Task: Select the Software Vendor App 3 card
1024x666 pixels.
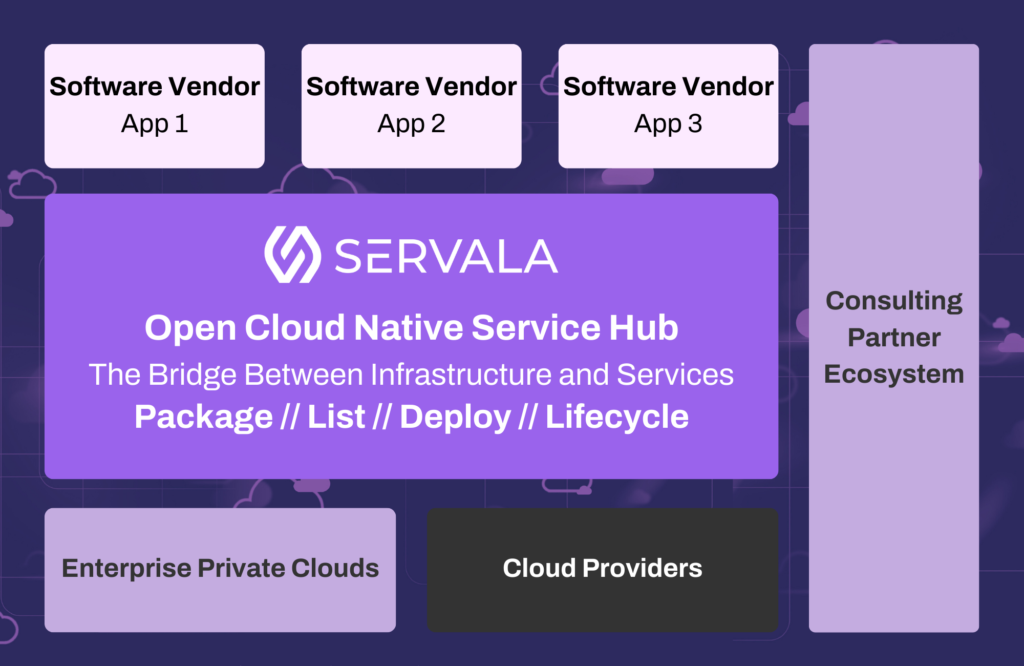Action: pyautogui.click(x=668, y=105)
